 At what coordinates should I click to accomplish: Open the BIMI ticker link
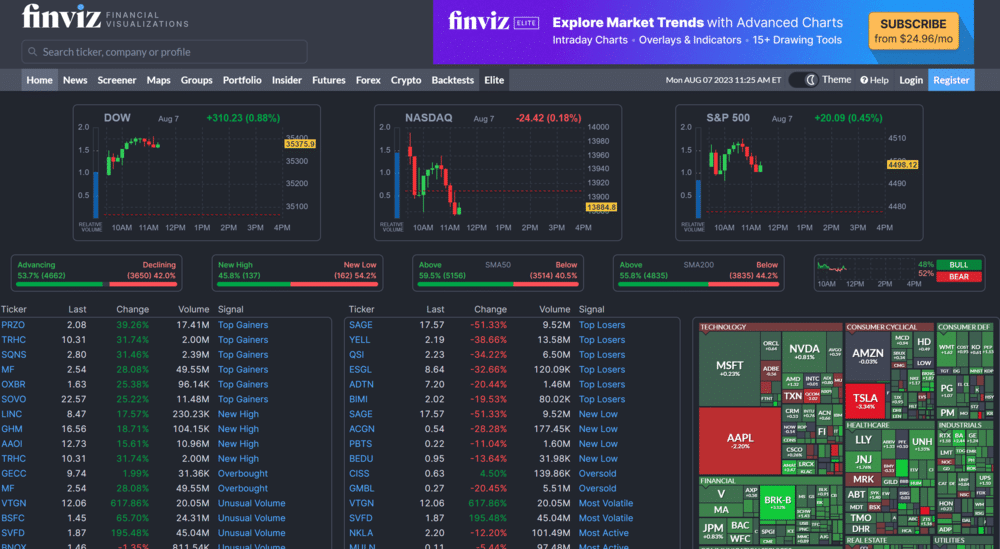(358, 399)
